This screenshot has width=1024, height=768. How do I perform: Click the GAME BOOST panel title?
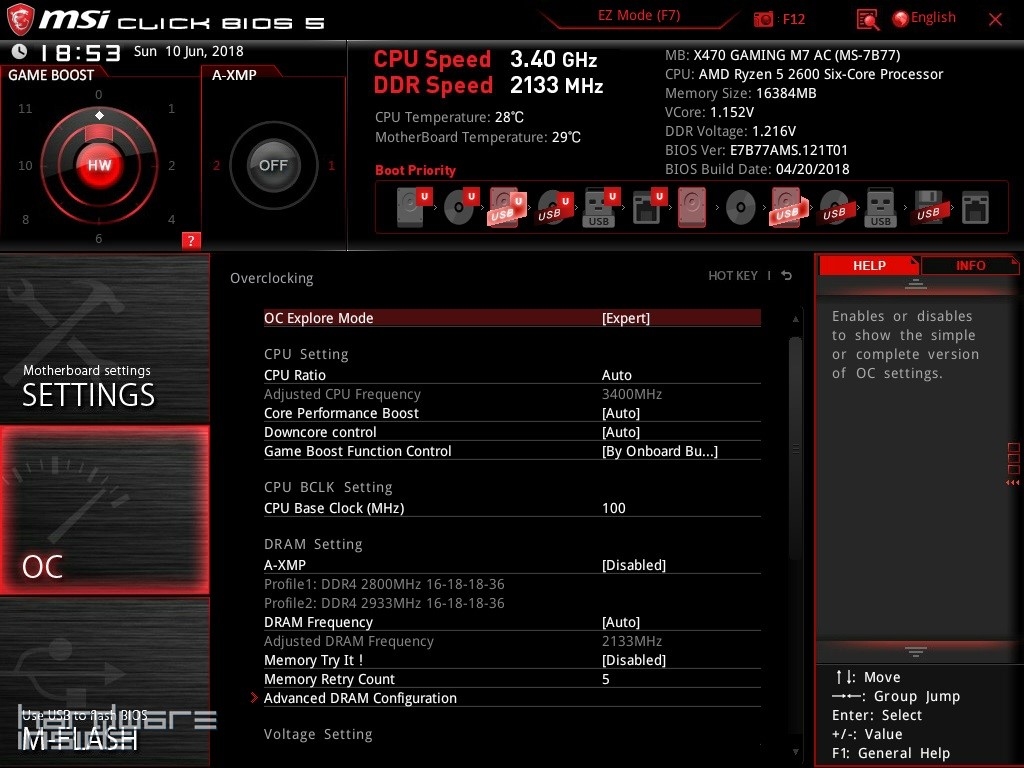pos(51,75)
